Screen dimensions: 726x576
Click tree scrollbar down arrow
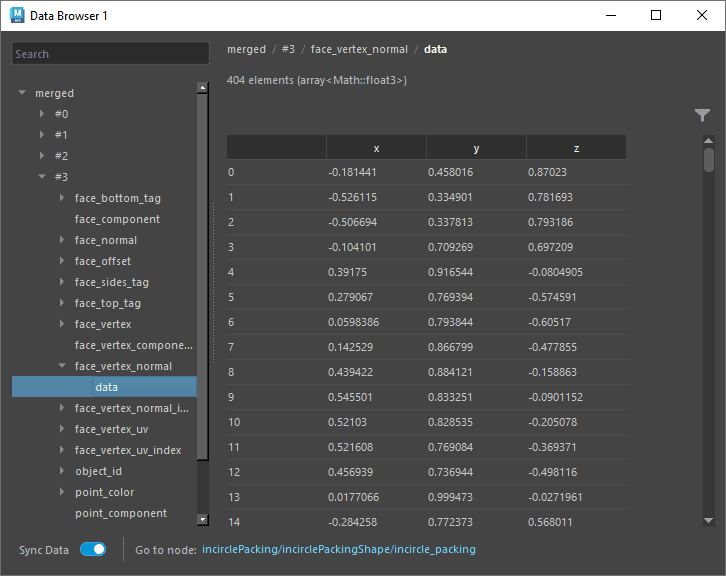click(203, 519)
